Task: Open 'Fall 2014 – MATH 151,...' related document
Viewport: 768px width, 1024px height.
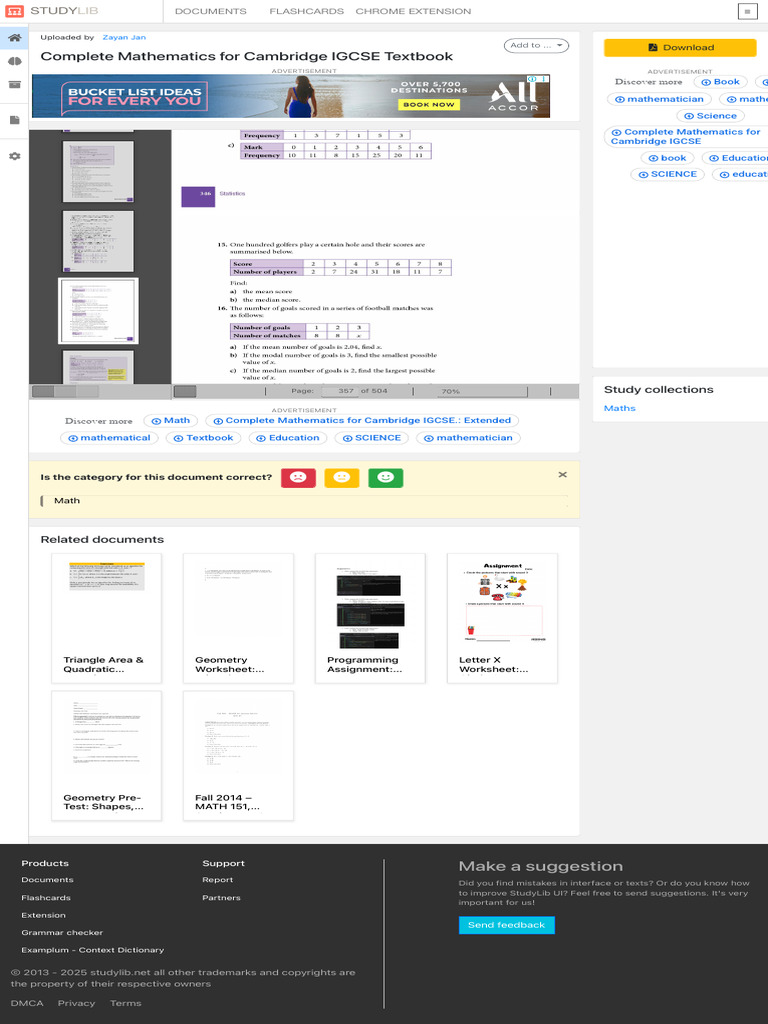Action: (x=238, y=756)
